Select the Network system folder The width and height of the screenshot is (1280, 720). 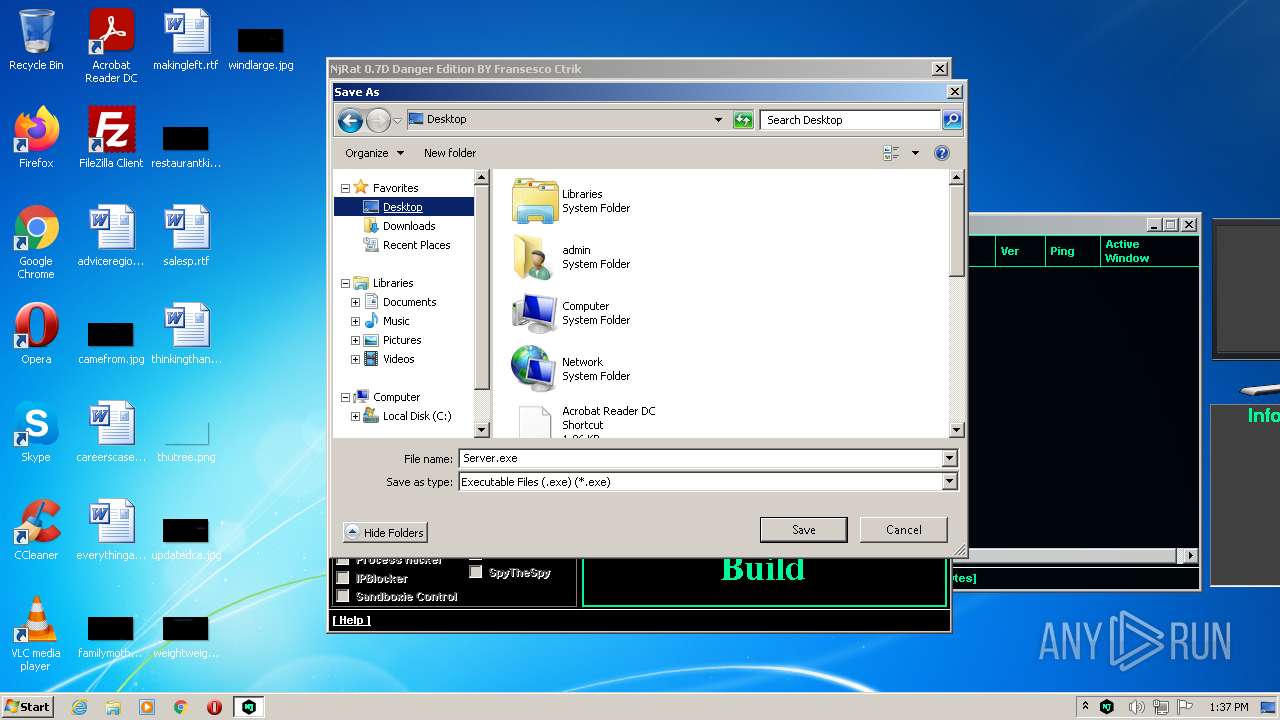pos(575,369)
